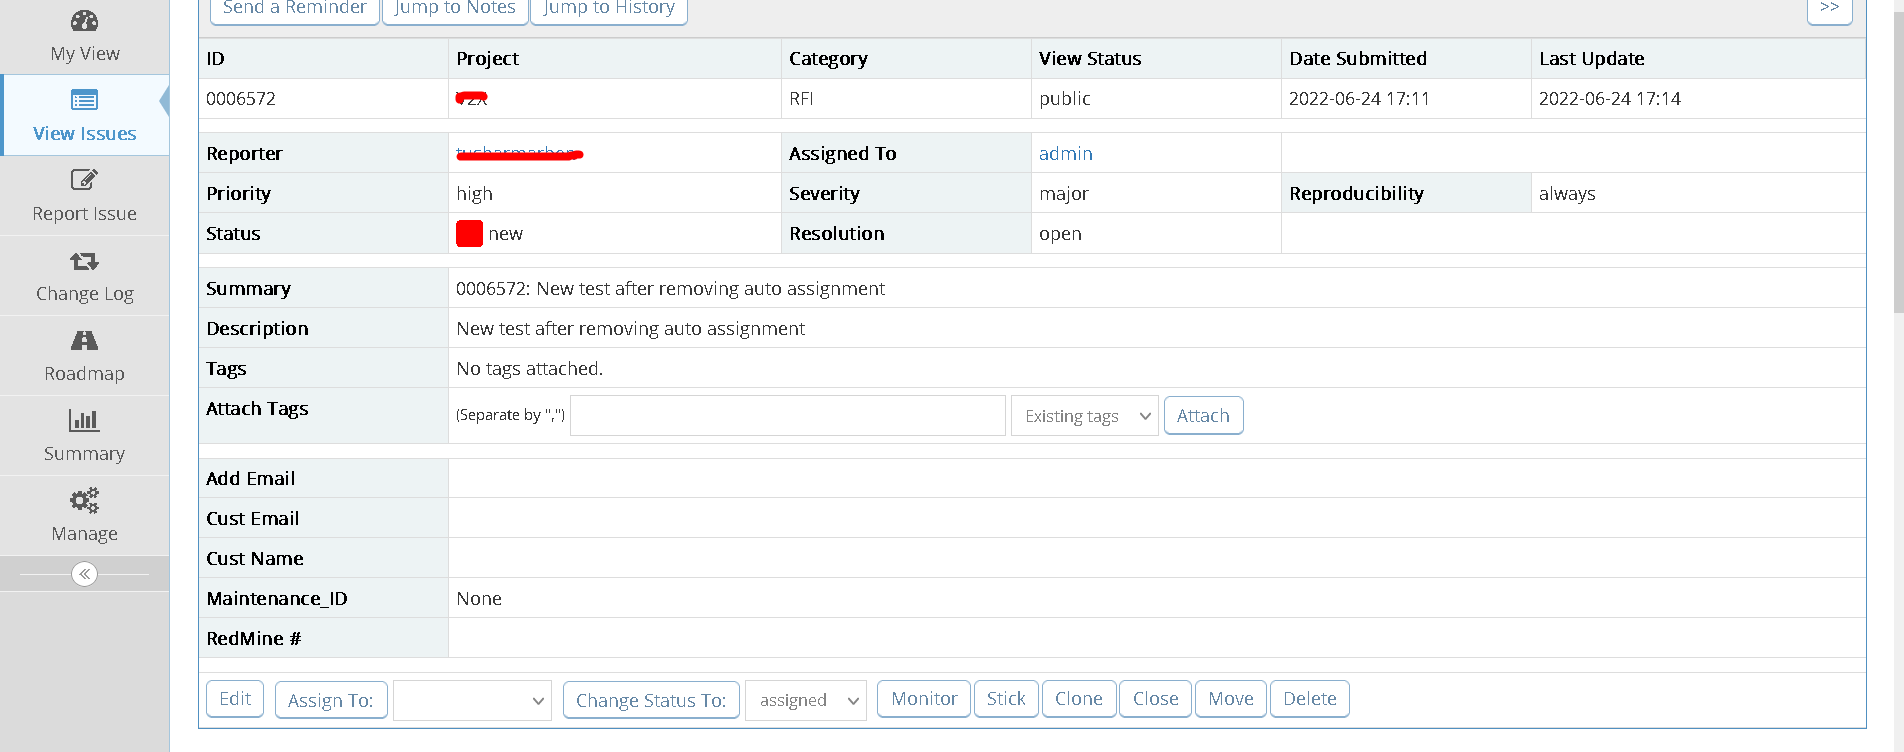Focus the Attach Tags text field

tap(787, 416)
